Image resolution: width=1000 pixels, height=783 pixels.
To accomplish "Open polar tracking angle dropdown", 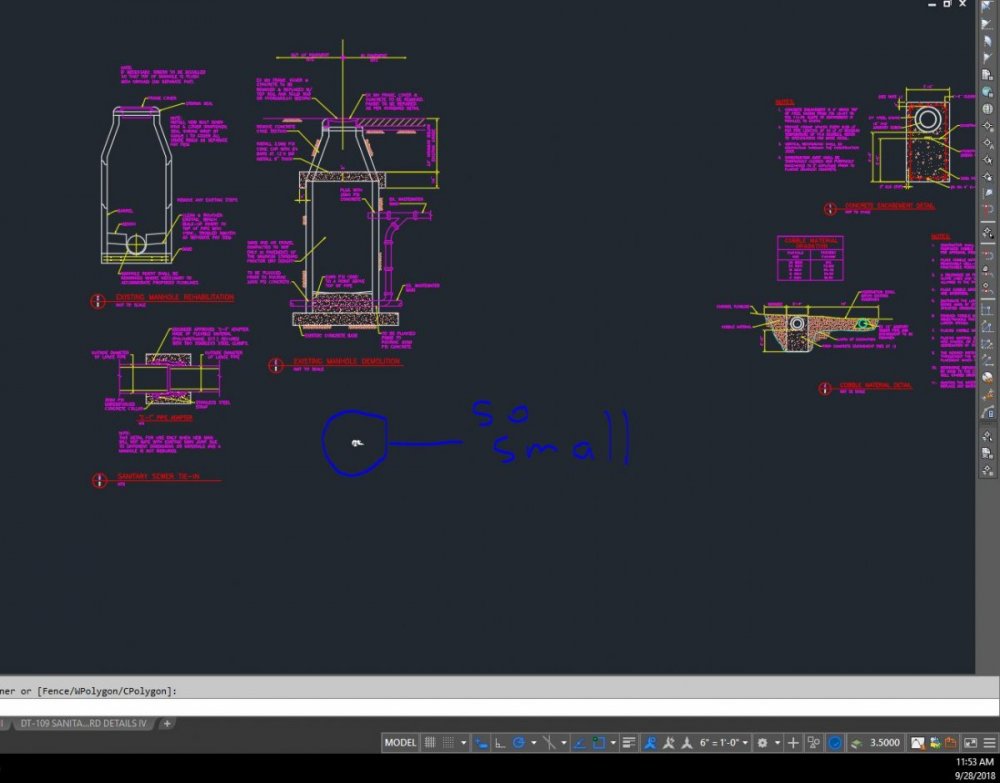I will (534, 743).
